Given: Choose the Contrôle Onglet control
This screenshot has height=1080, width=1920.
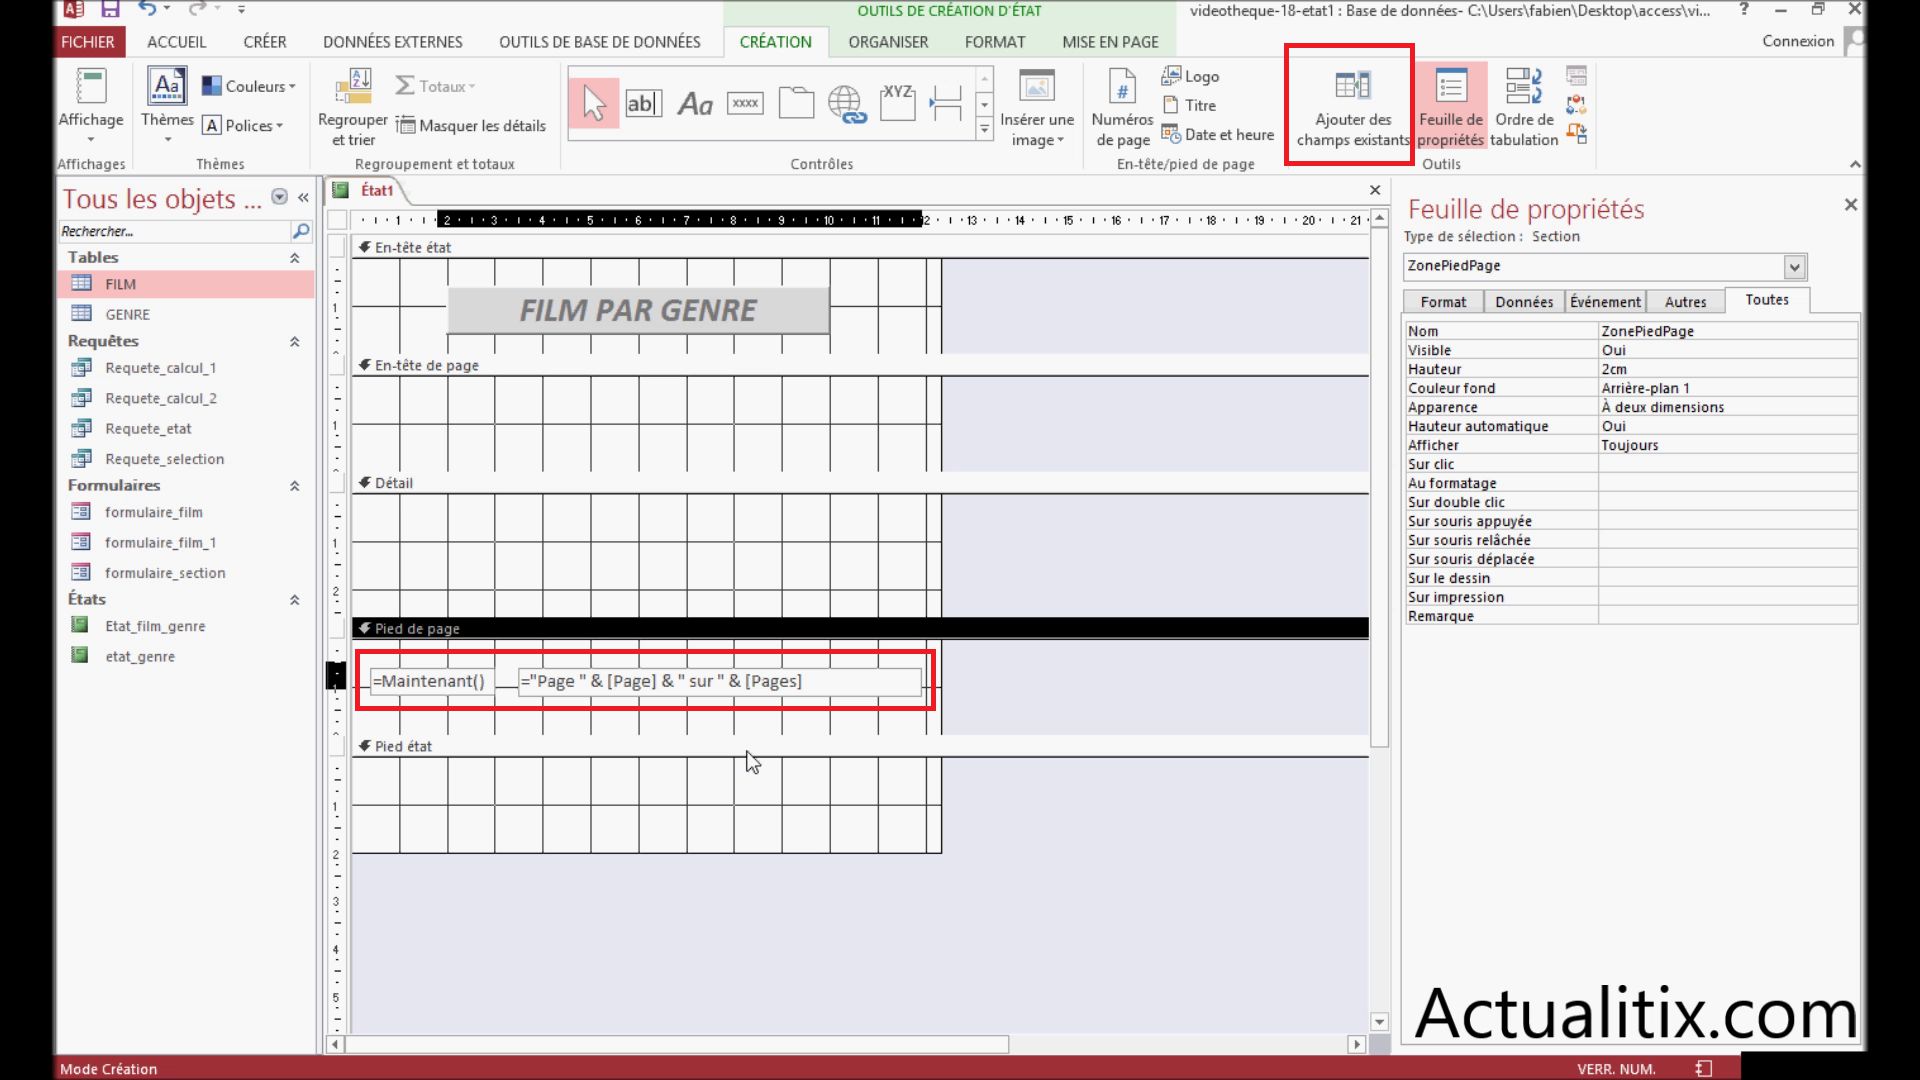Looking at the screenshot, I should (796, 103).
